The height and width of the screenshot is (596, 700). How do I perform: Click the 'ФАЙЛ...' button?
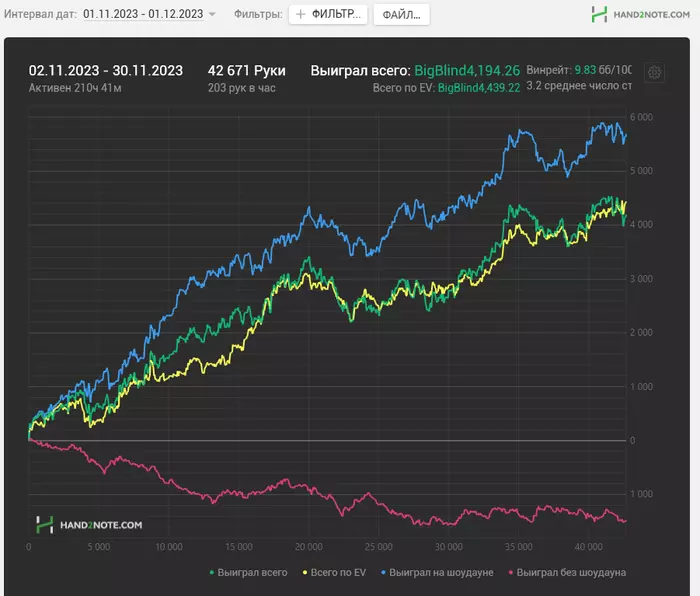coord(401,15)
